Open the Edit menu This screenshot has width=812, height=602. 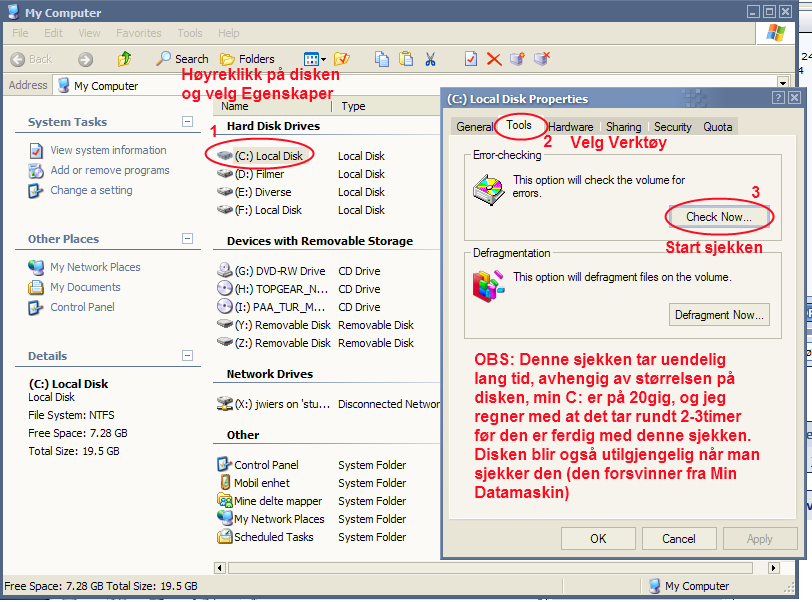(x=53, y=33)
